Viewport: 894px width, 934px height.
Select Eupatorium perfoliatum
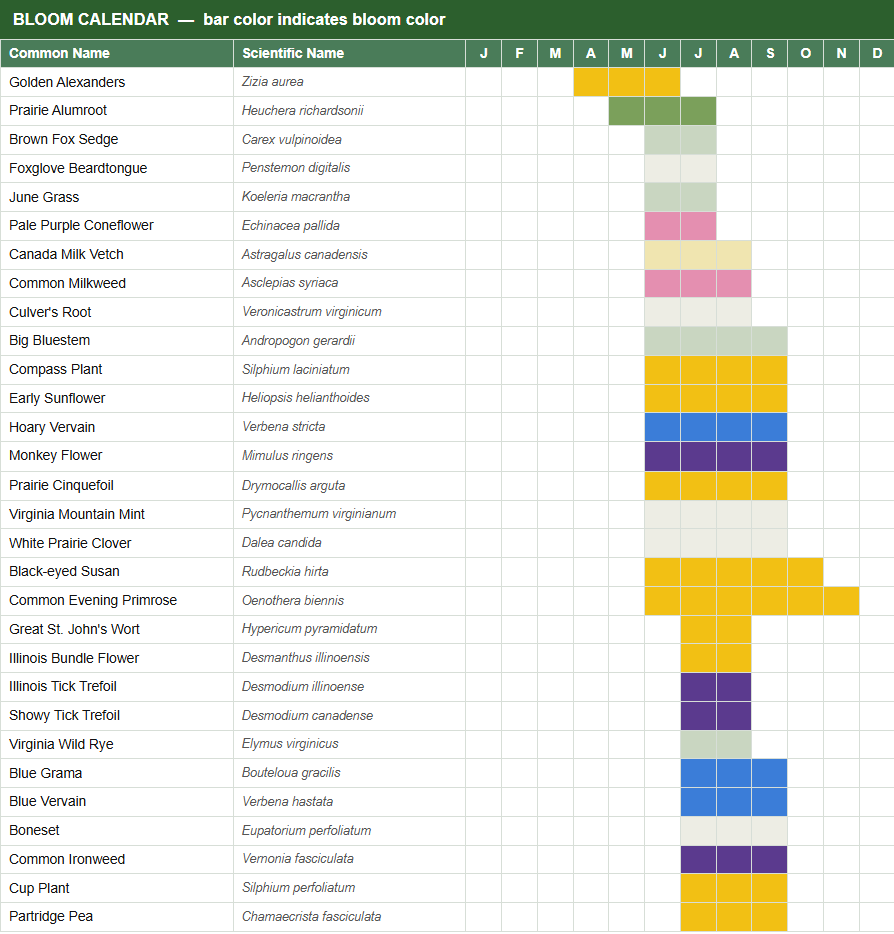307,831
